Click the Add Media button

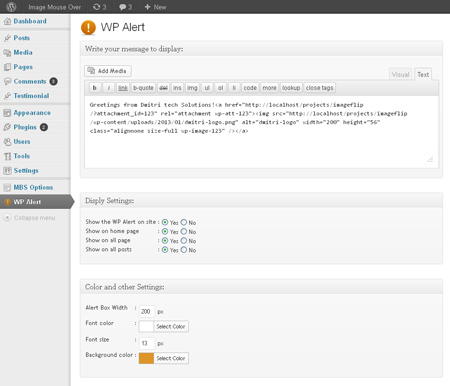point(108,71)
